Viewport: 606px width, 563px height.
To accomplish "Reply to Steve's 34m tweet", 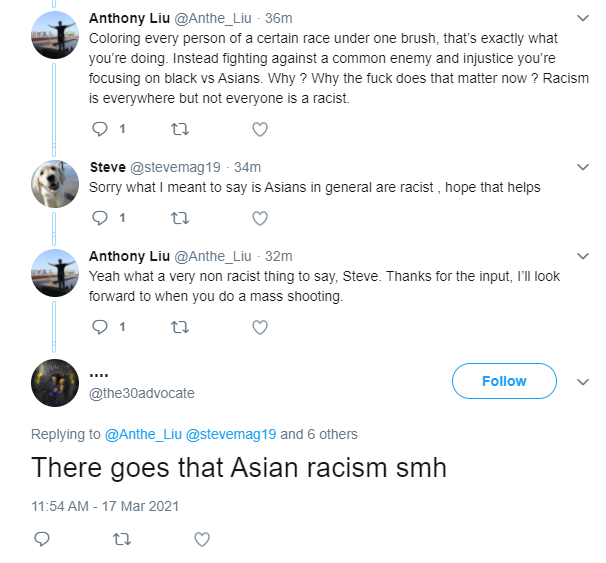I will tap(100, 218).
